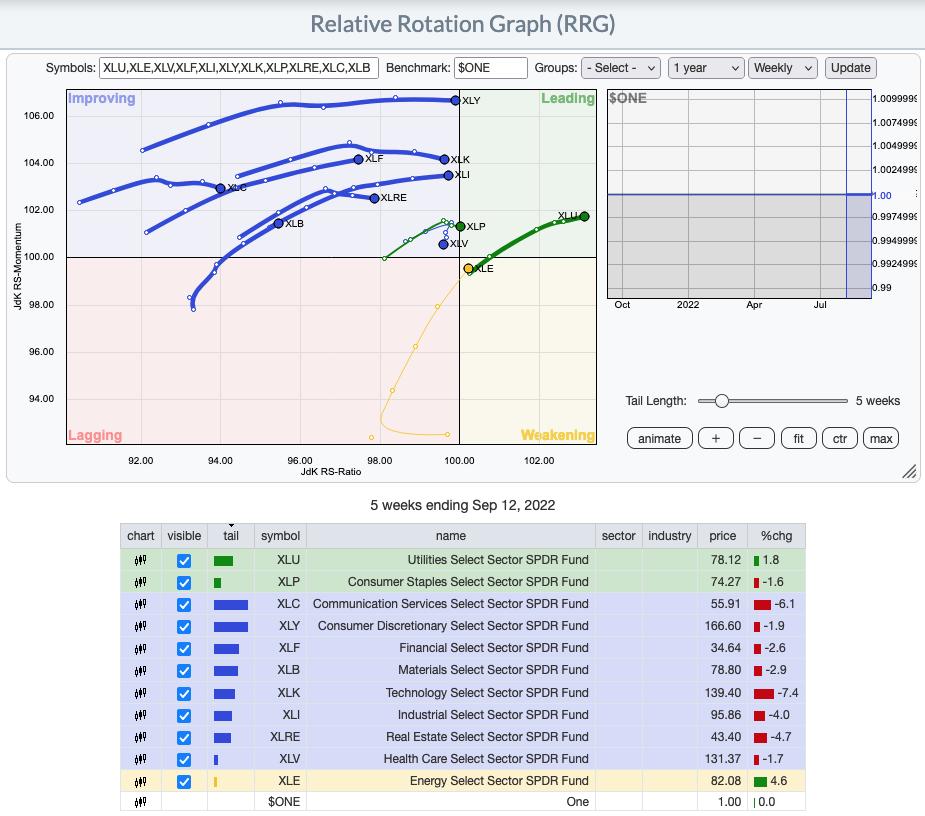Click the animate button
The height and width of the screenshot is (816, 925).
[x=660, y=438]
